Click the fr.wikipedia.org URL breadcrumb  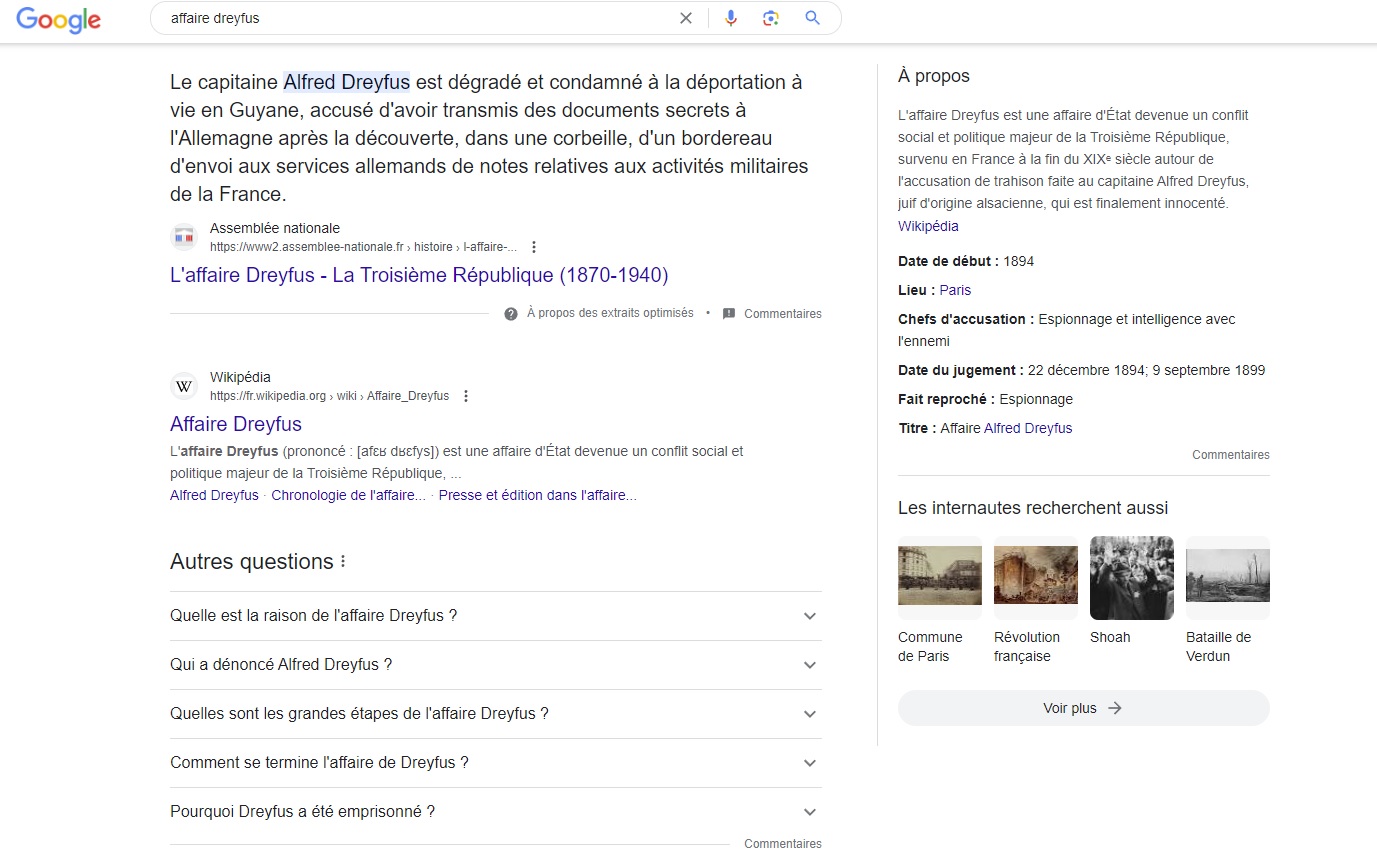[x=329, y=396]
